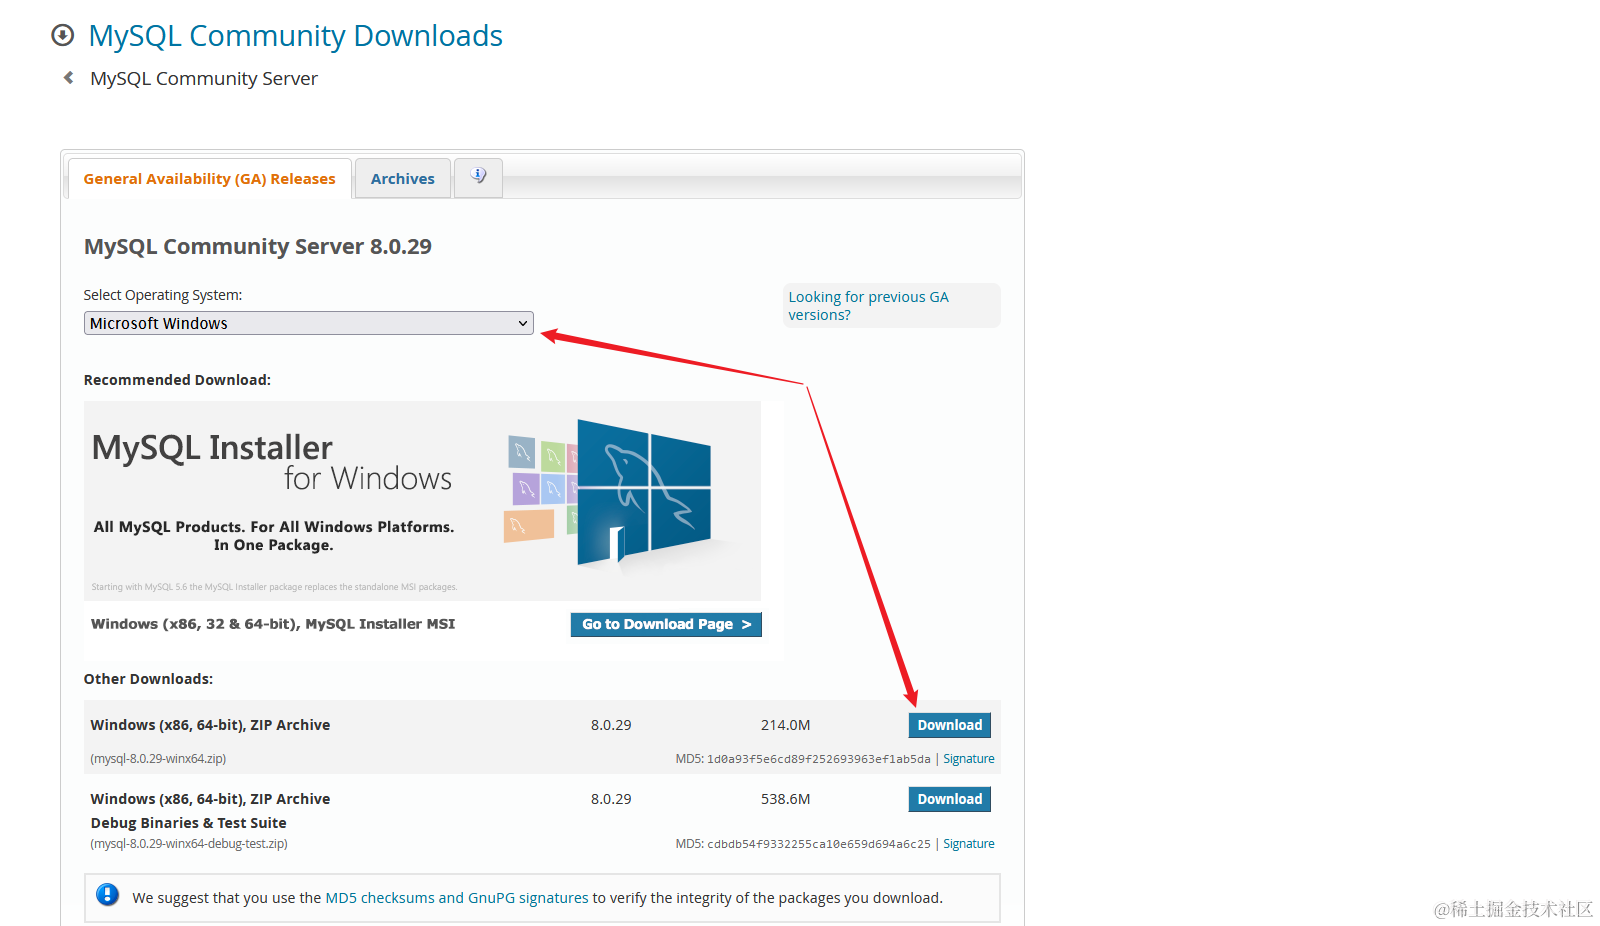Viewport: 1600px width, 926px height.
Task: Open Signature link for debug-test zip
Action: 969,844
